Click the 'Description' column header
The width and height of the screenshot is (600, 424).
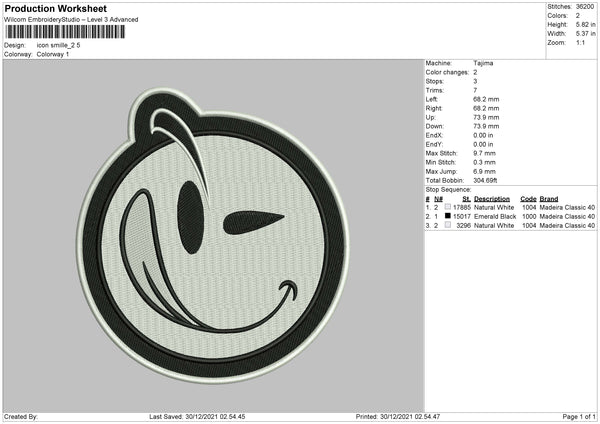[x=492, y=199]
